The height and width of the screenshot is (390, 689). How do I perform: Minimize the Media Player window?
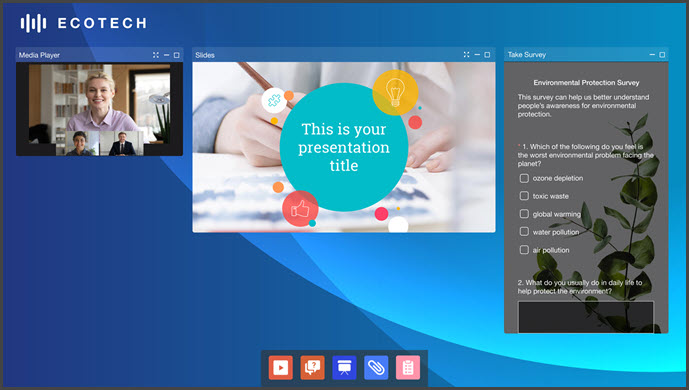(x=167, y=55)
